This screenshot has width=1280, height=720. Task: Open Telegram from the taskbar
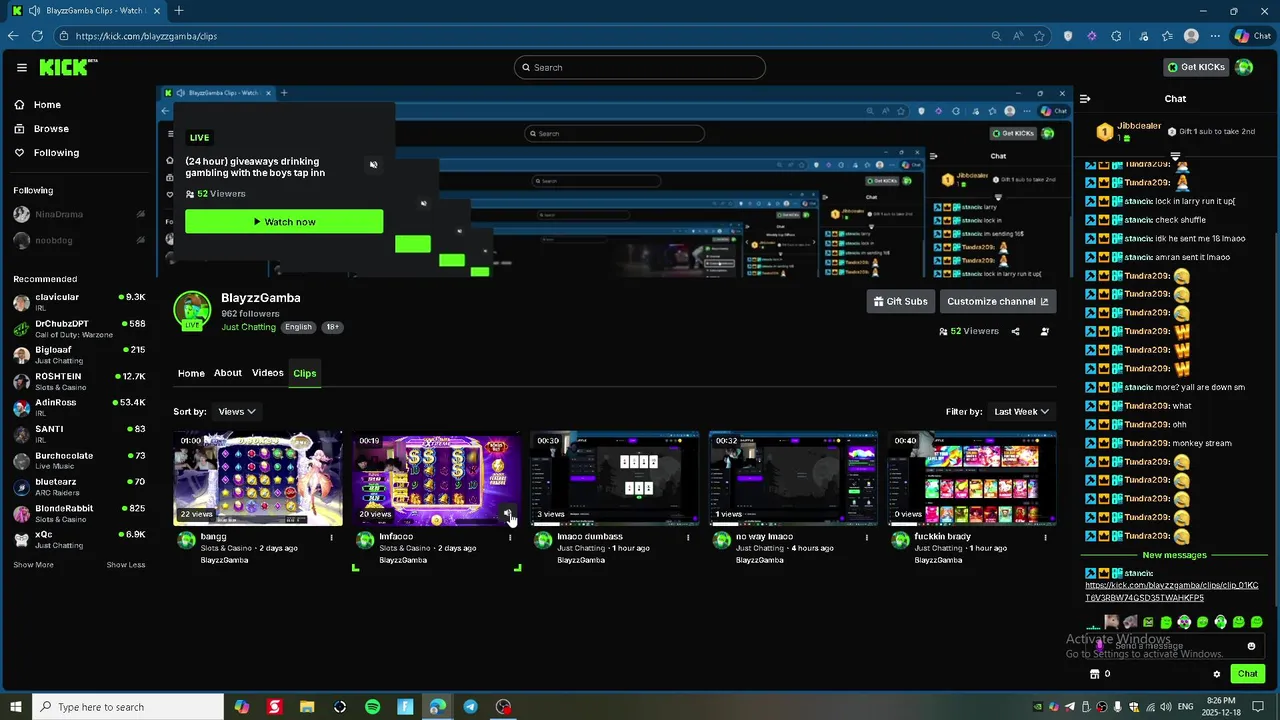[471, 707]
